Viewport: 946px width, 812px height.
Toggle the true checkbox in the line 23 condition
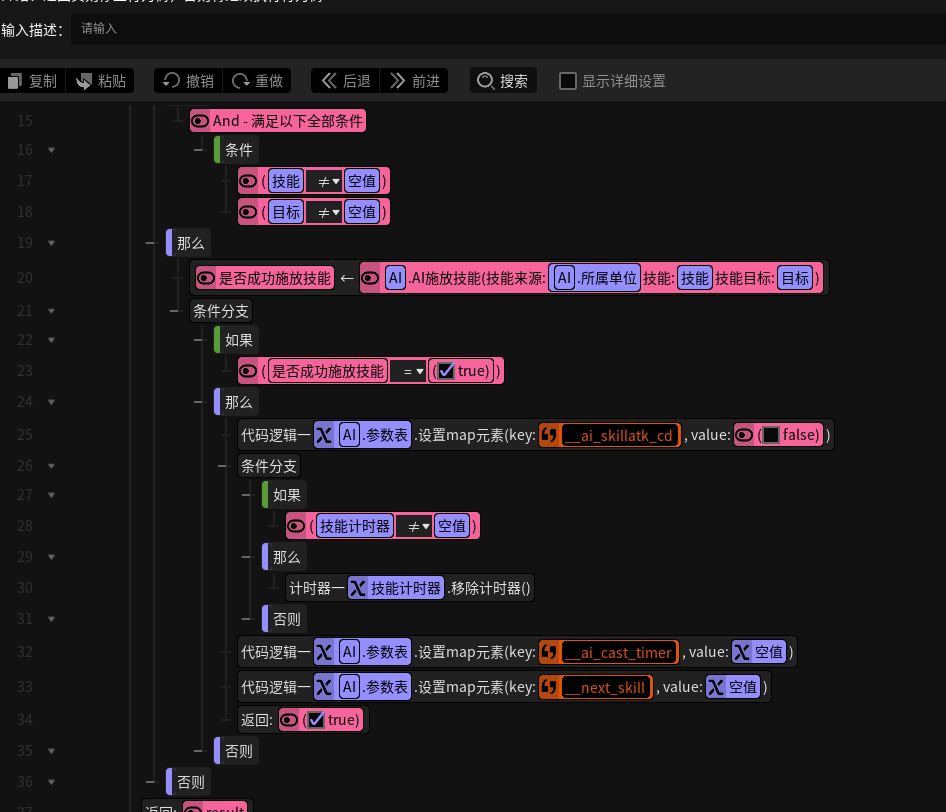click(x=446, y=371)
